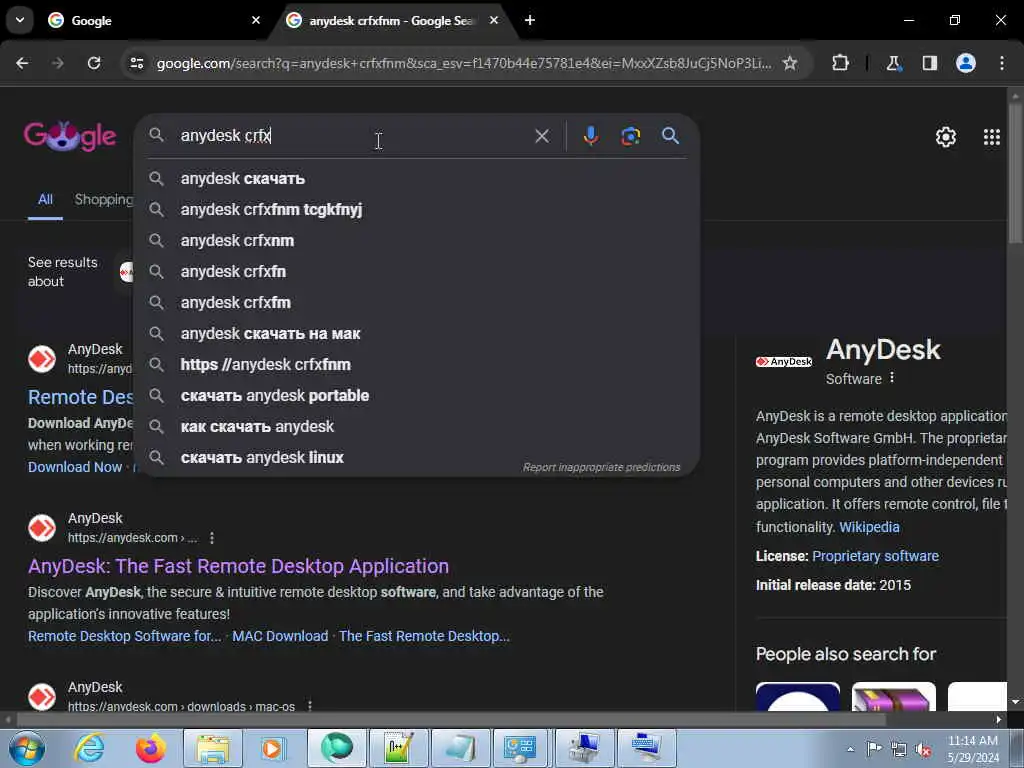Click the Chrome address bar URL
This screenshot has height=768, width=1024.
464,63
